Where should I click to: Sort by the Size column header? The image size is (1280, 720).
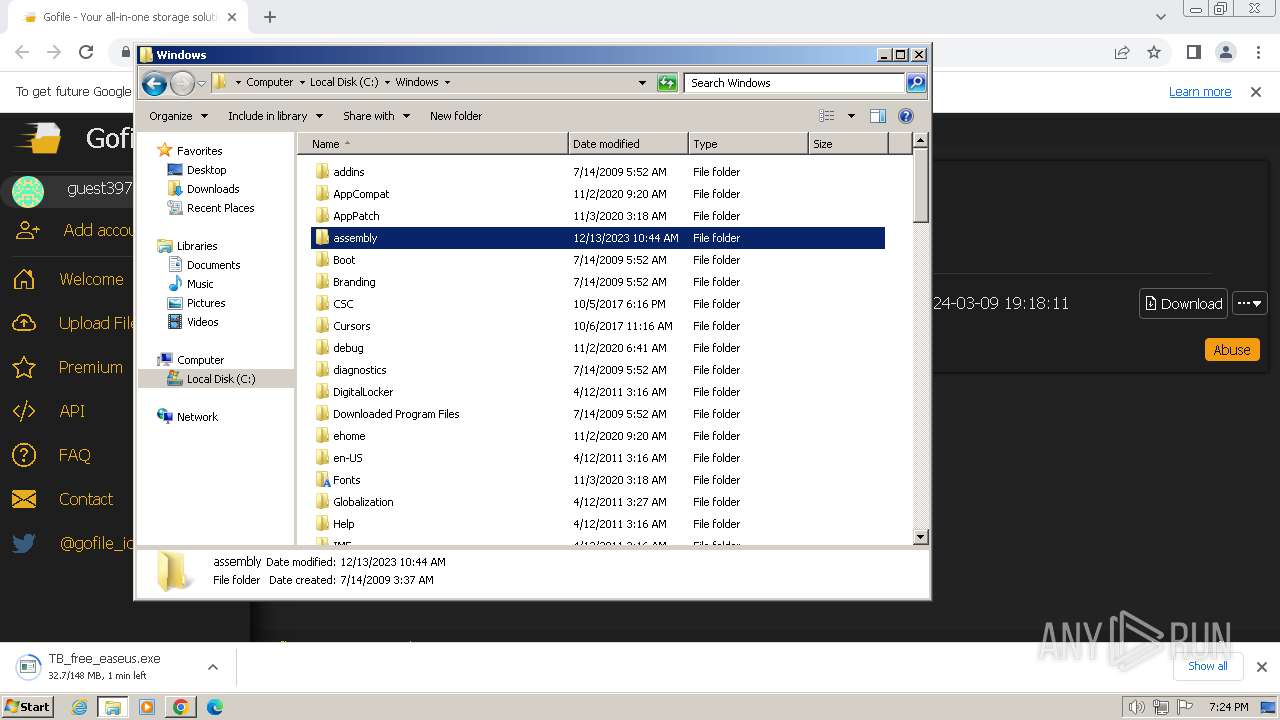click(x=848, y=144)
